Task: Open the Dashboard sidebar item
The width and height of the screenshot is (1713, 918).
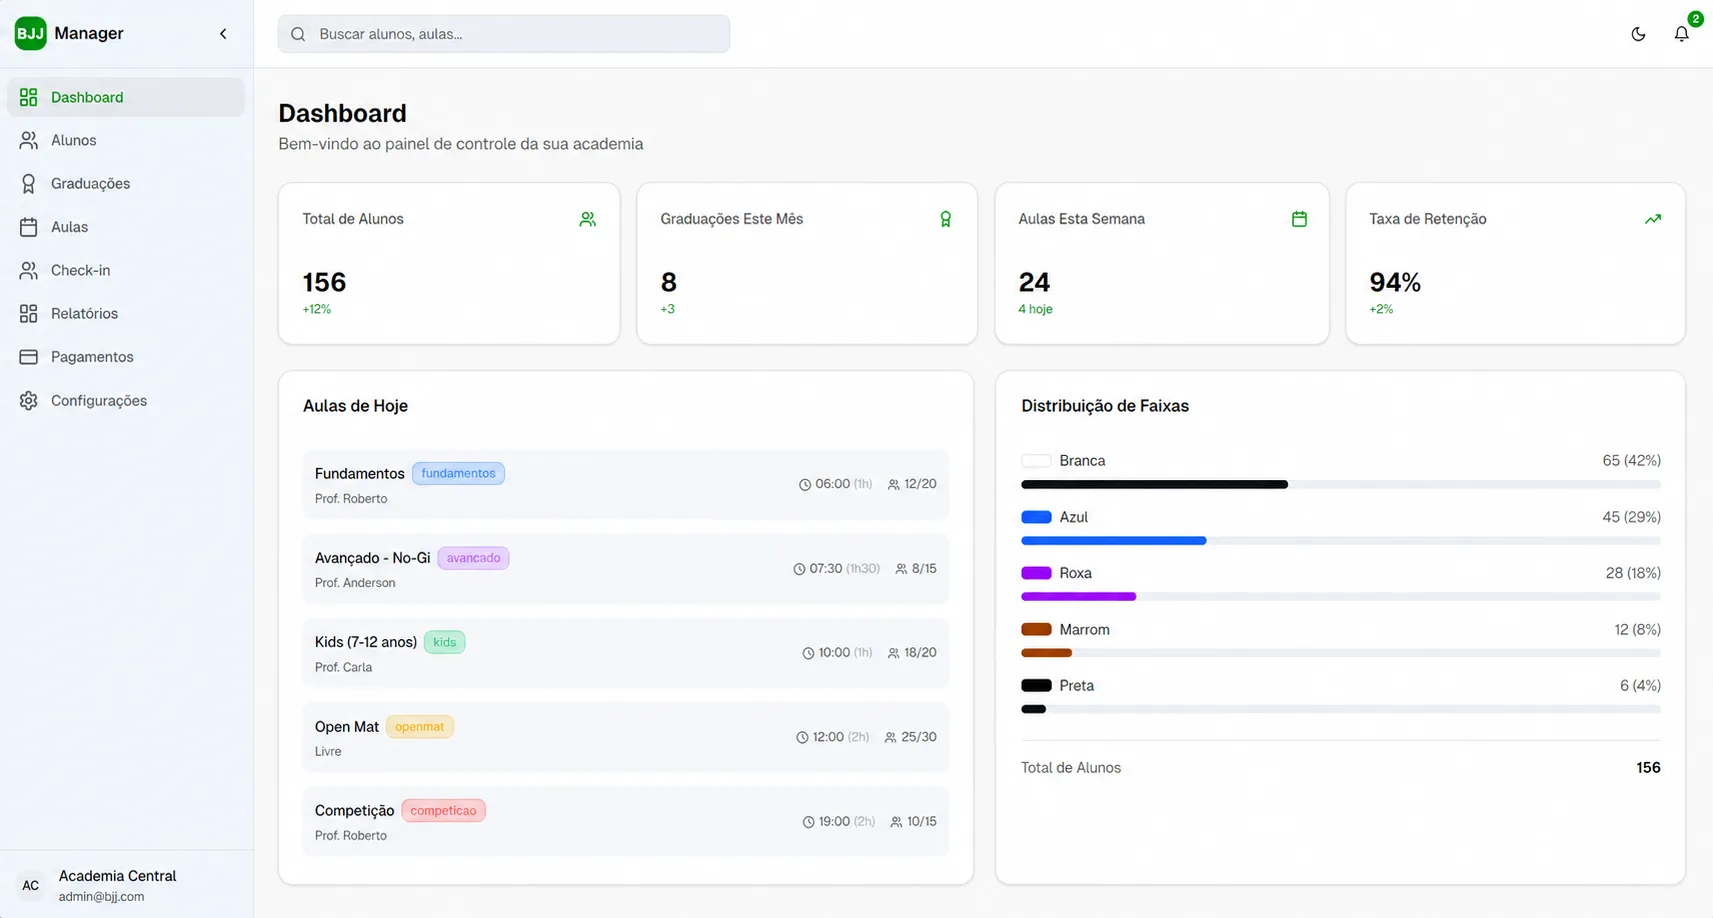Action: tap(126, 97)
